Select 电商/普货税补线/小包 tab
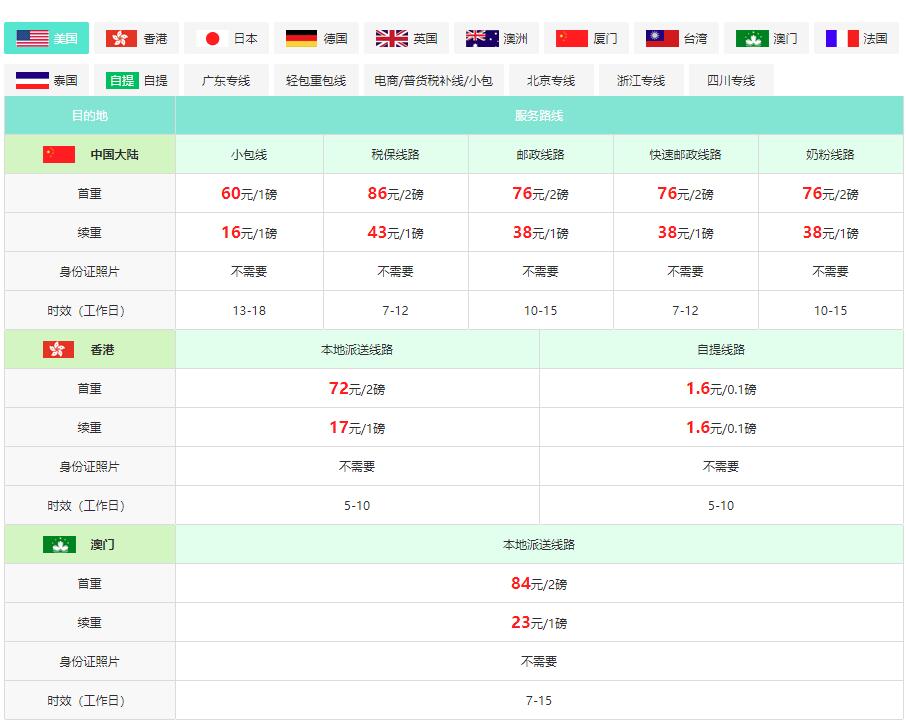This screenshot has height=722, width=906. 433,80
